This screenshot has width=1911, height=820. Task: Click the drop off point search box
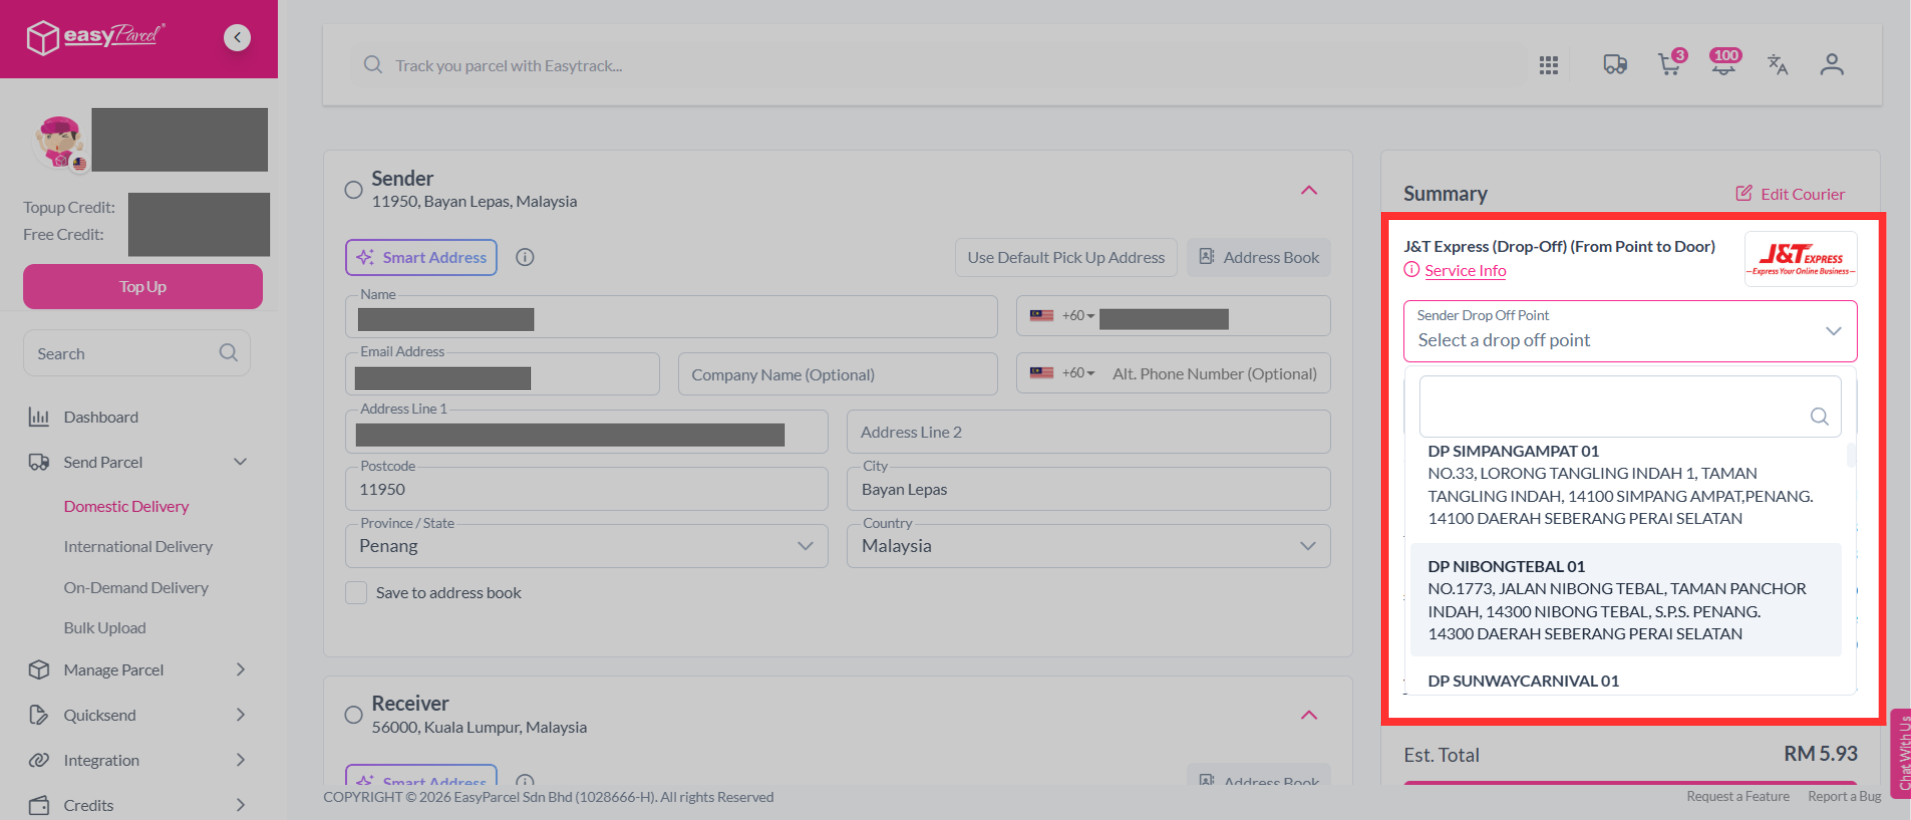point(1630,406)
